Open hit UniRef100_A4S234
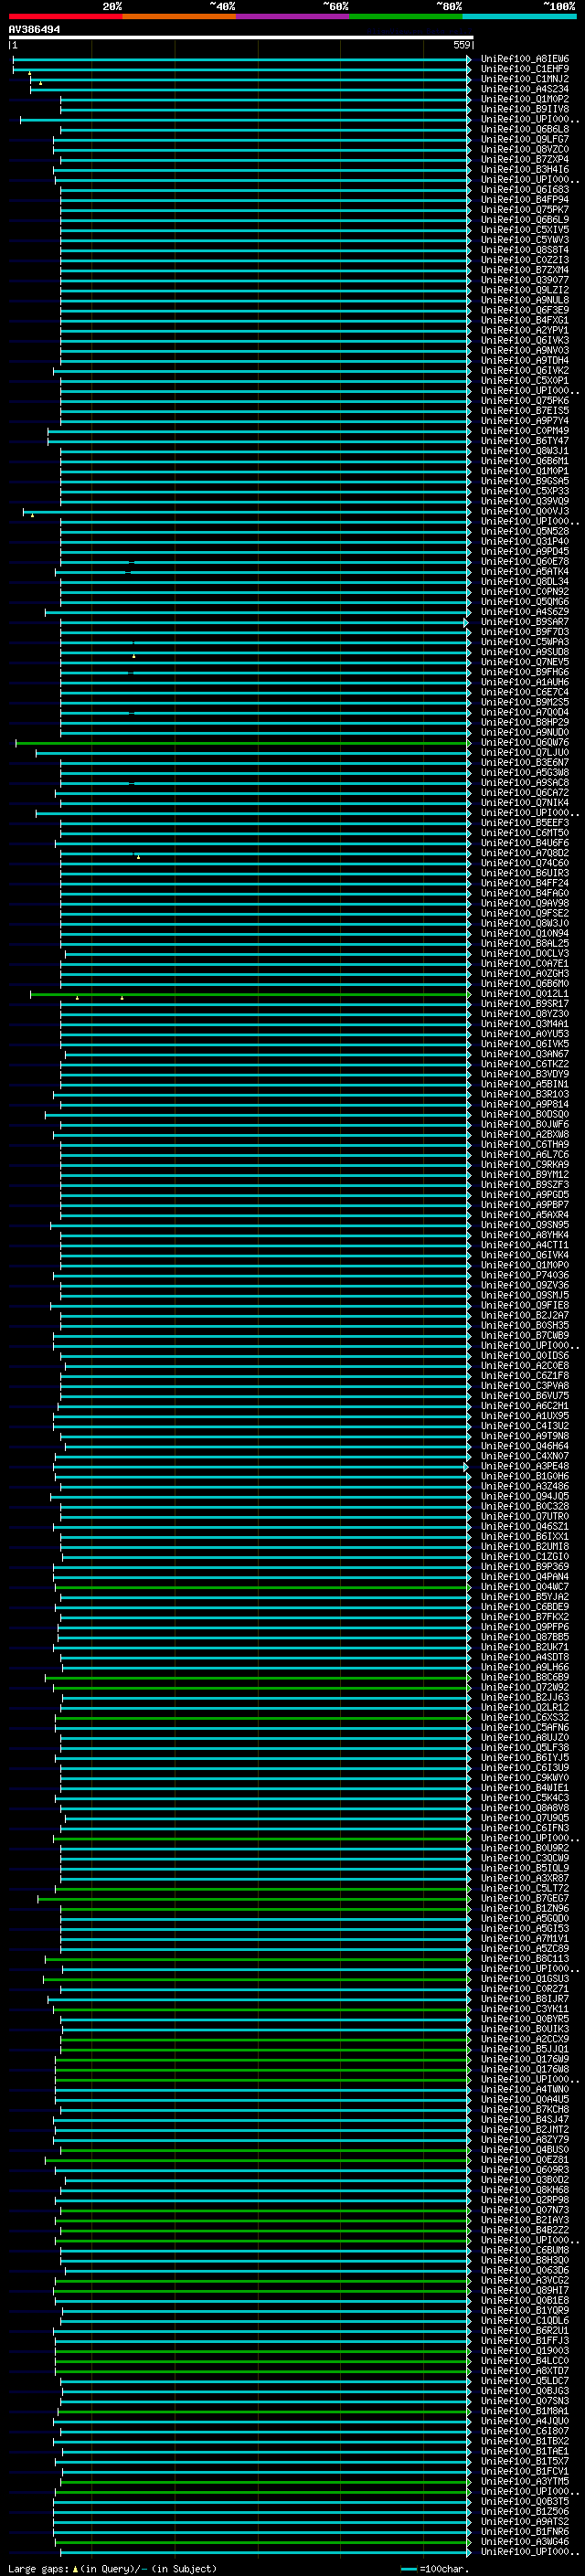The image size is (585, 2576). tap(524, 89)
